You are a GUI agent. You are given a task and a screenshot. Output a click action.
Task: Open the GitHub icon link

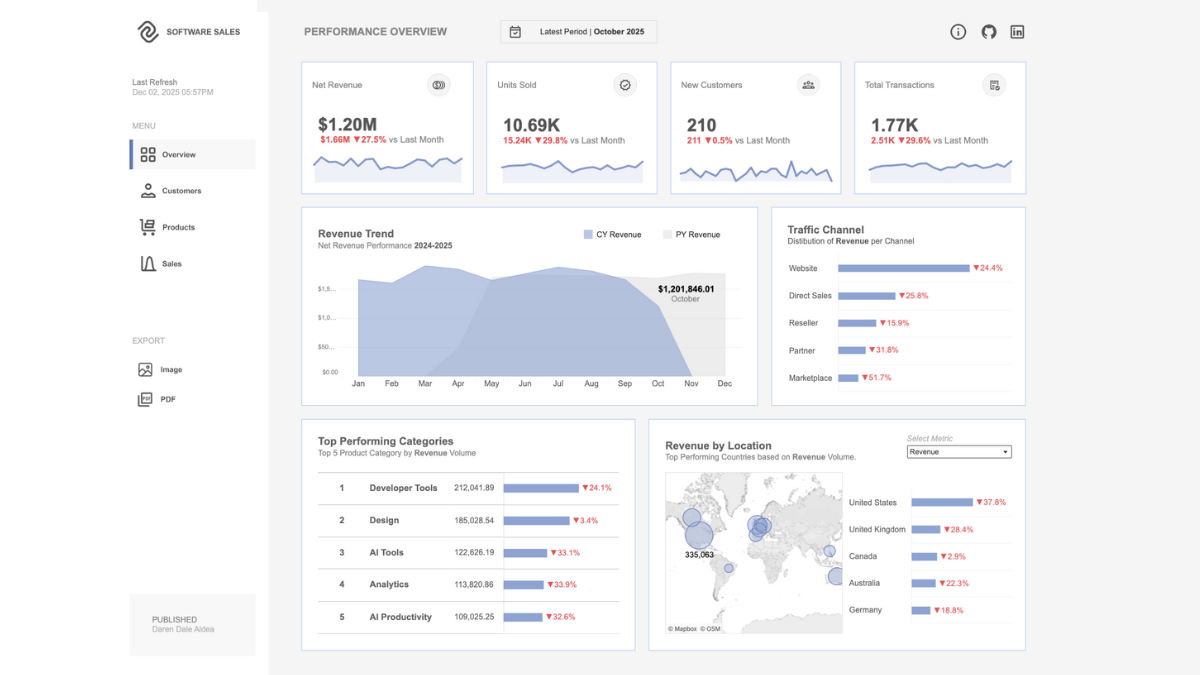pos(988,32)
